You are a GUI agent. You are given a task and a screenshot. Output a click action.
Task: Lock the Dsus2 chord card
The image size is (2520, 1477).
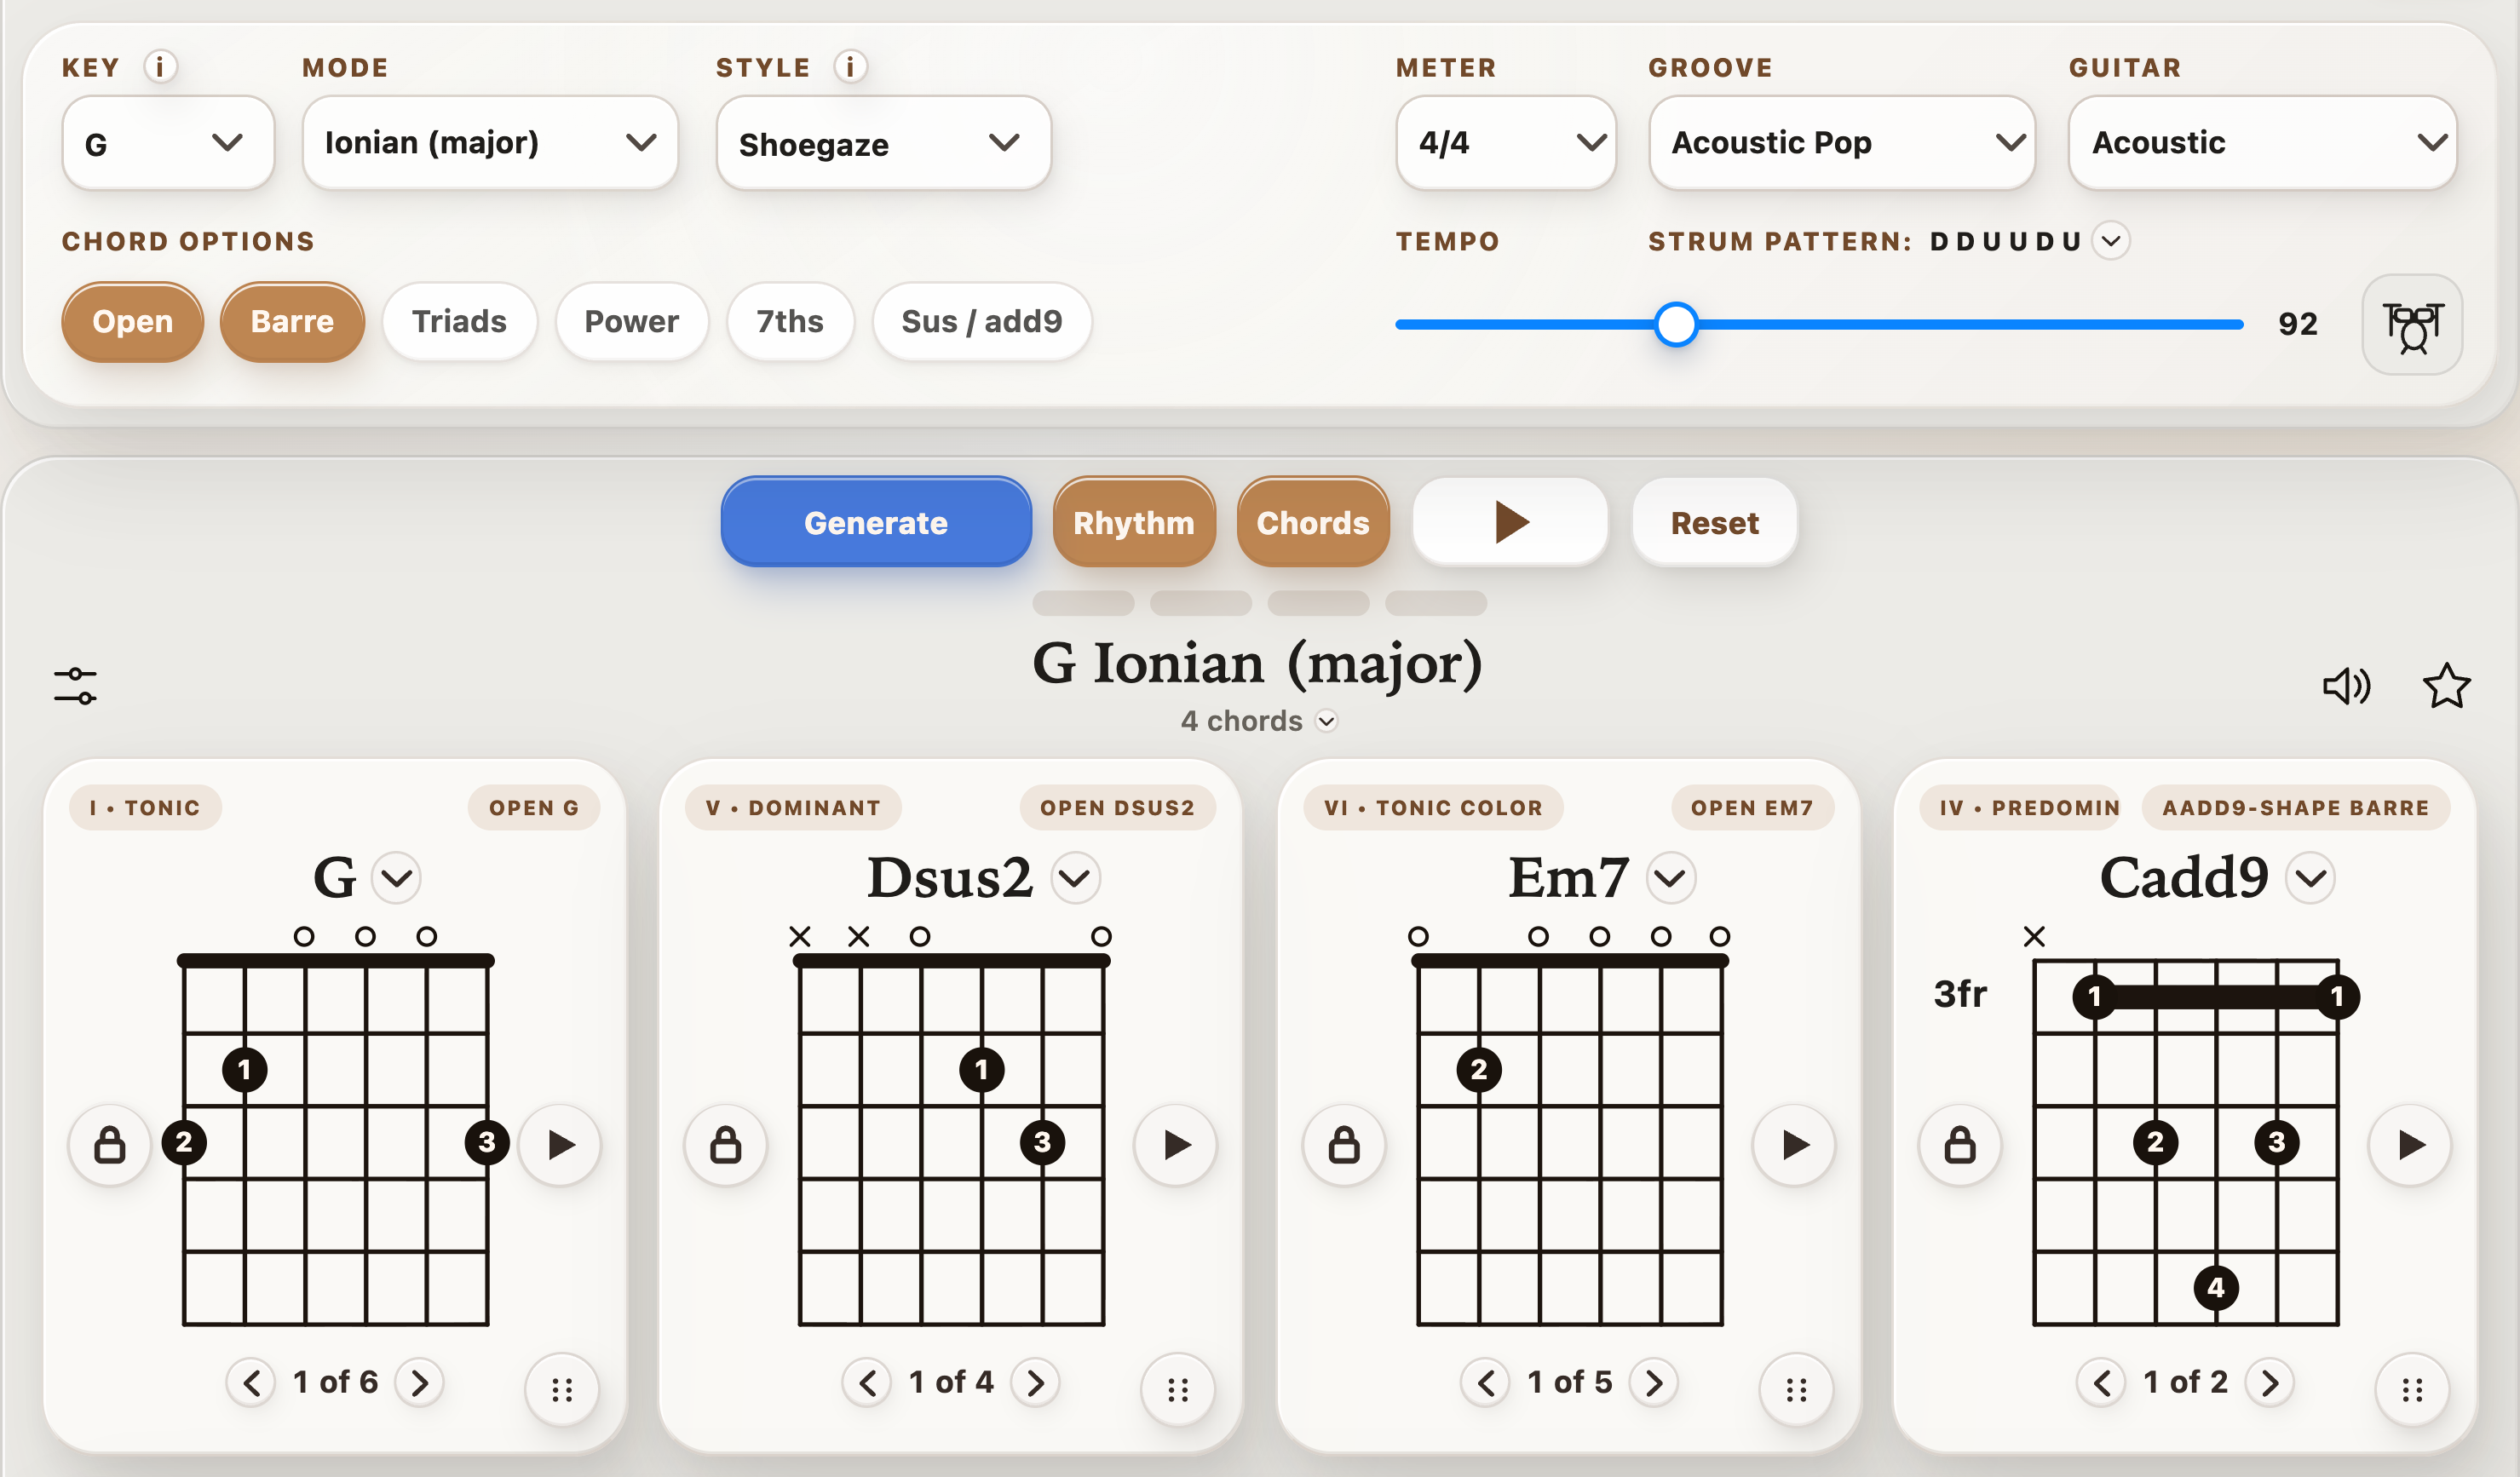coord(726,1144)
